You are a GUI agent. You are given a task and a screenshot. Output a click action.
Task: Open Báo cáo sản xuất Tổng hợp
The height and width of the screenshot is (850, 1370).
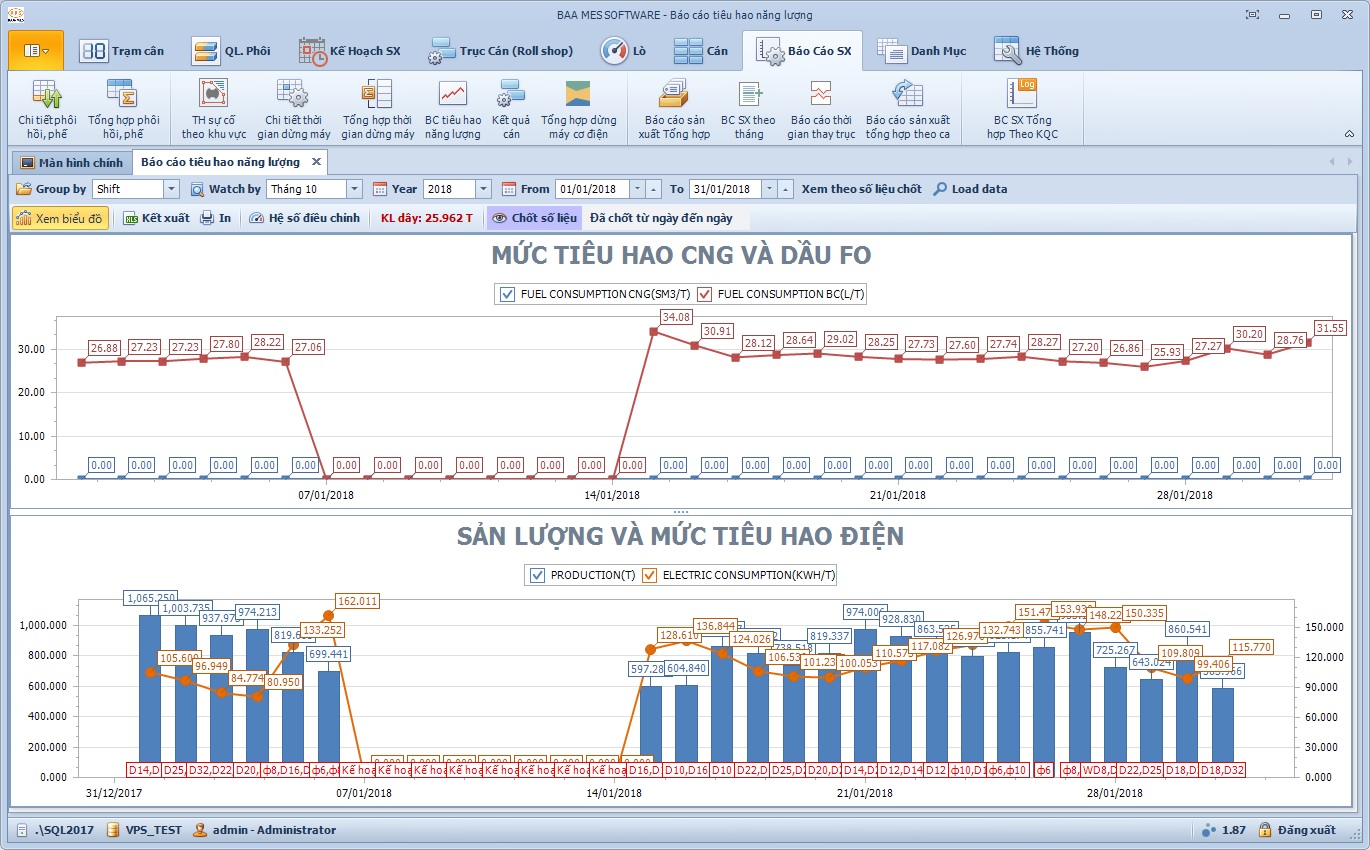point(673,108)
